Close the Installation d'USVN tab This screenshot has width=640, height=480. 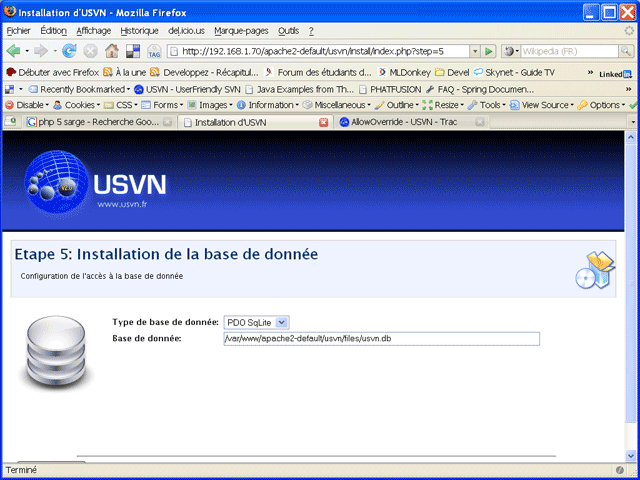tap(323, 122)
